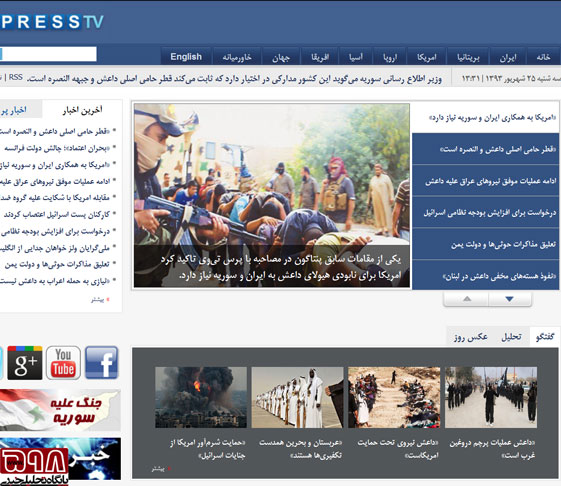Screen dimensions: 561x486
Task: Open the black-flag marching militants thumbnail
Action: [491, 397]
